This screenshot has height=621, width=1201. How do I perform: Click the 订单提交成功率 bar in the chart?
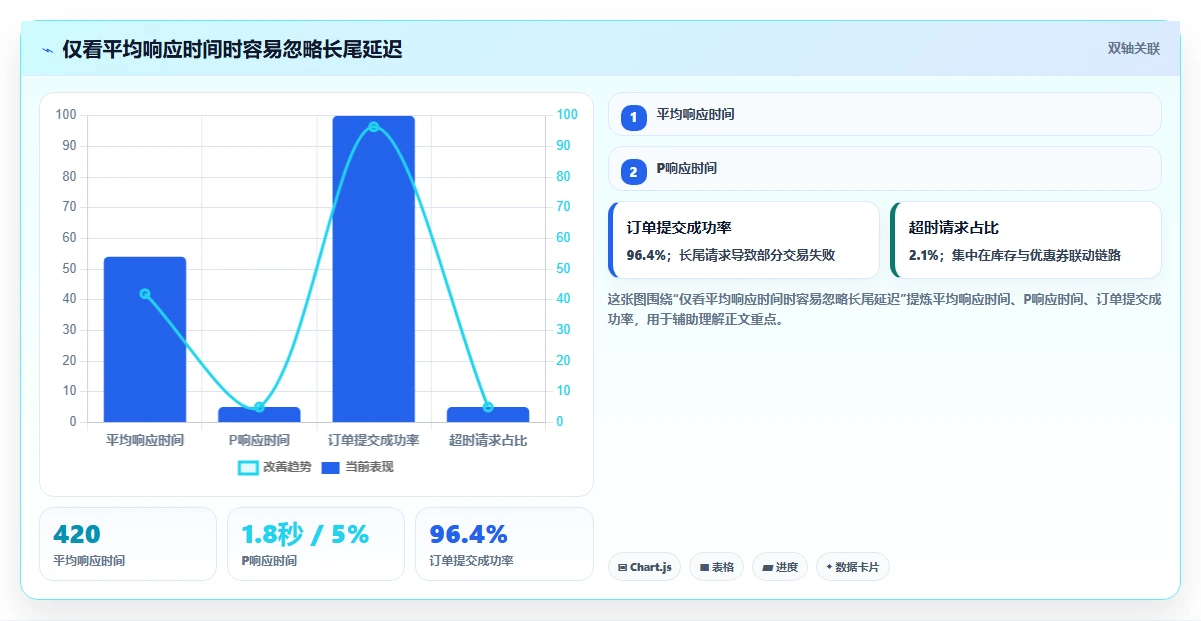(x=374, y=269)
